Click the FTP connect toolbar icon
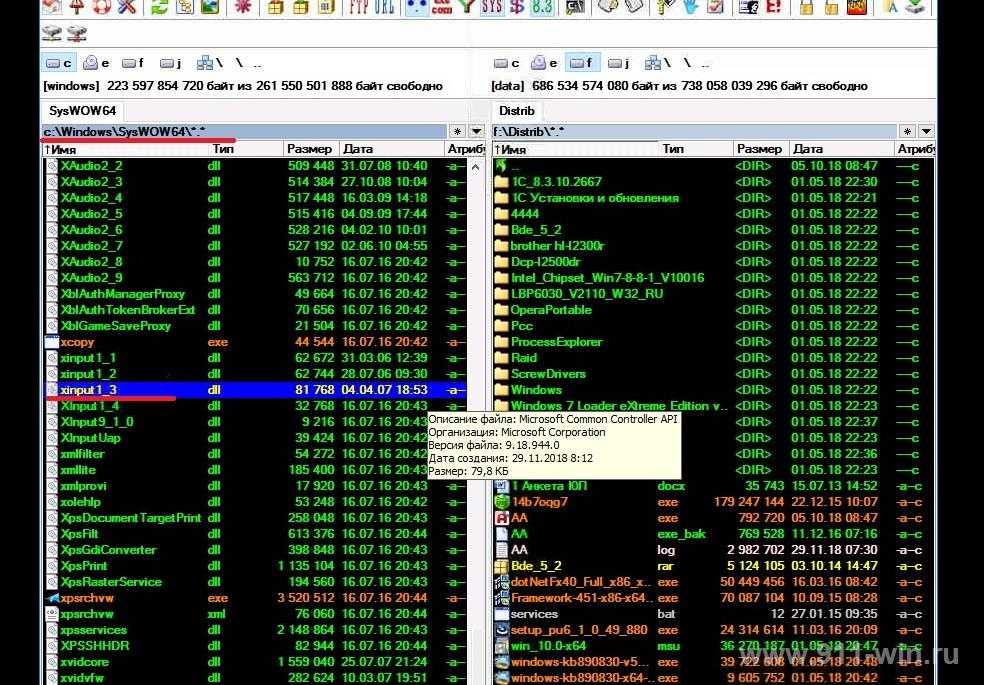 click(357, 7)
